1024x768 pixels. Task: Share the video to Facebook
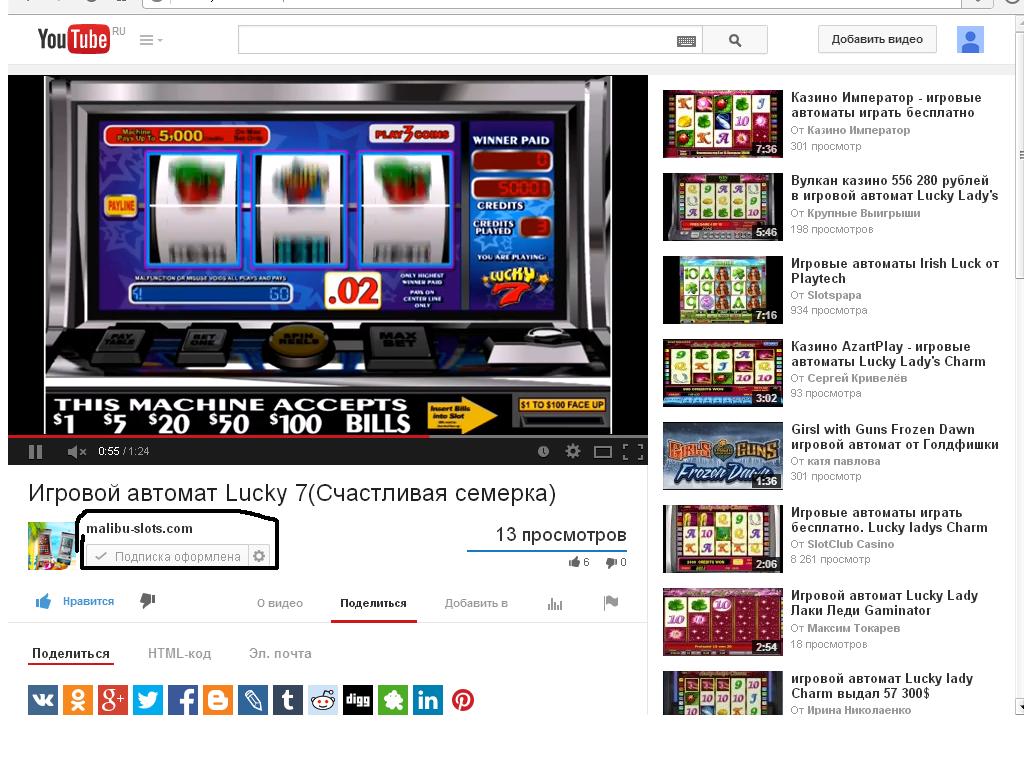(183, 700)
